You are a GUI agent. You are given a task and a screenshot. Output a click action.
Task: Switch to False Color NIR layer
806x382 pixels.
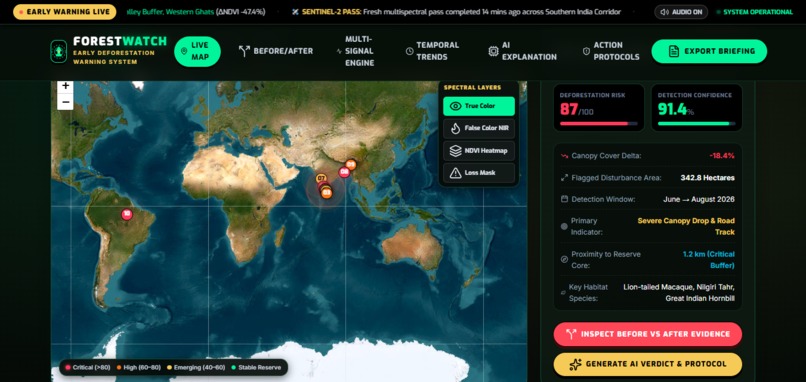[x=479, y=128]
